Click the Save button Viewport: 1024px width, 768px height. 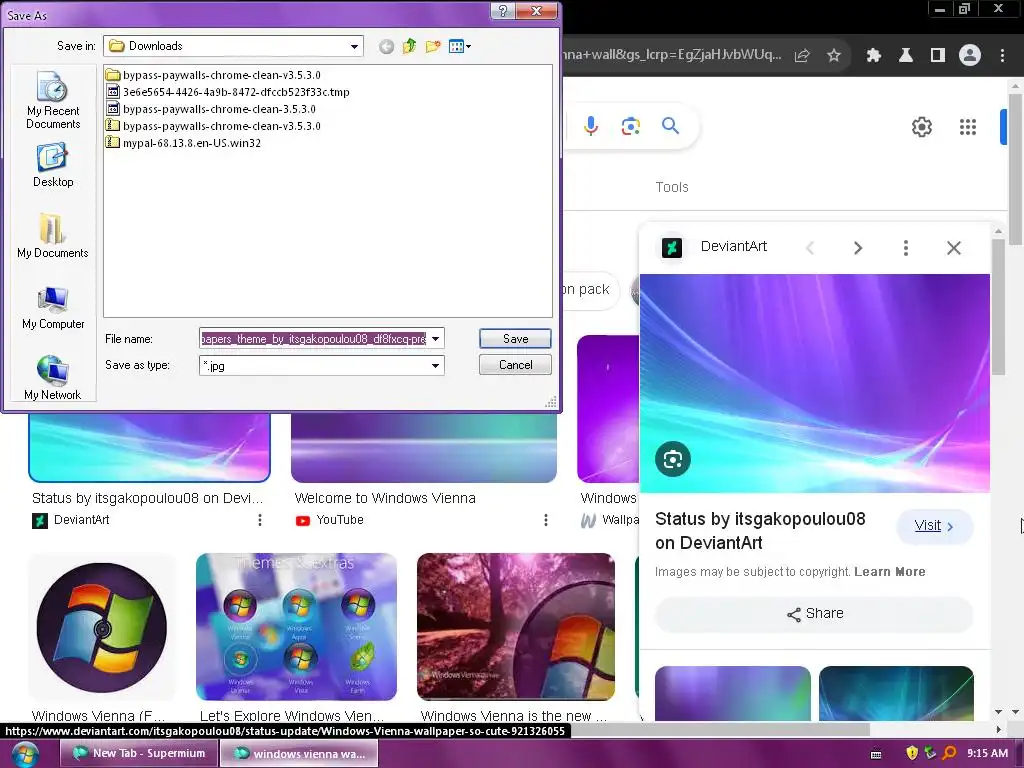[x=515, y=338]
